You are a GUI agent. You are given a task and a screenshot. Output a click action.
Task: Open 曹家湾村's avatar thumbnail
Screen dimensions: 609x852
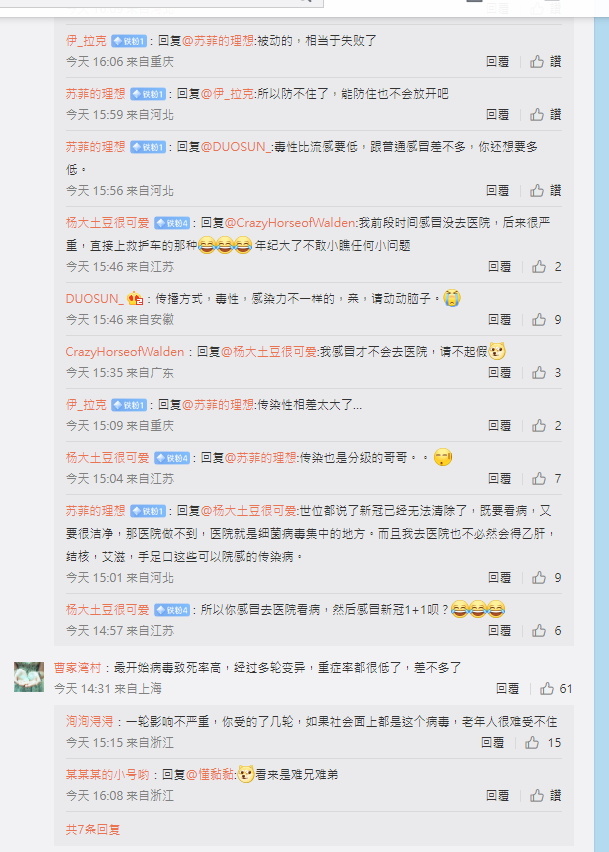pos(29,676)
